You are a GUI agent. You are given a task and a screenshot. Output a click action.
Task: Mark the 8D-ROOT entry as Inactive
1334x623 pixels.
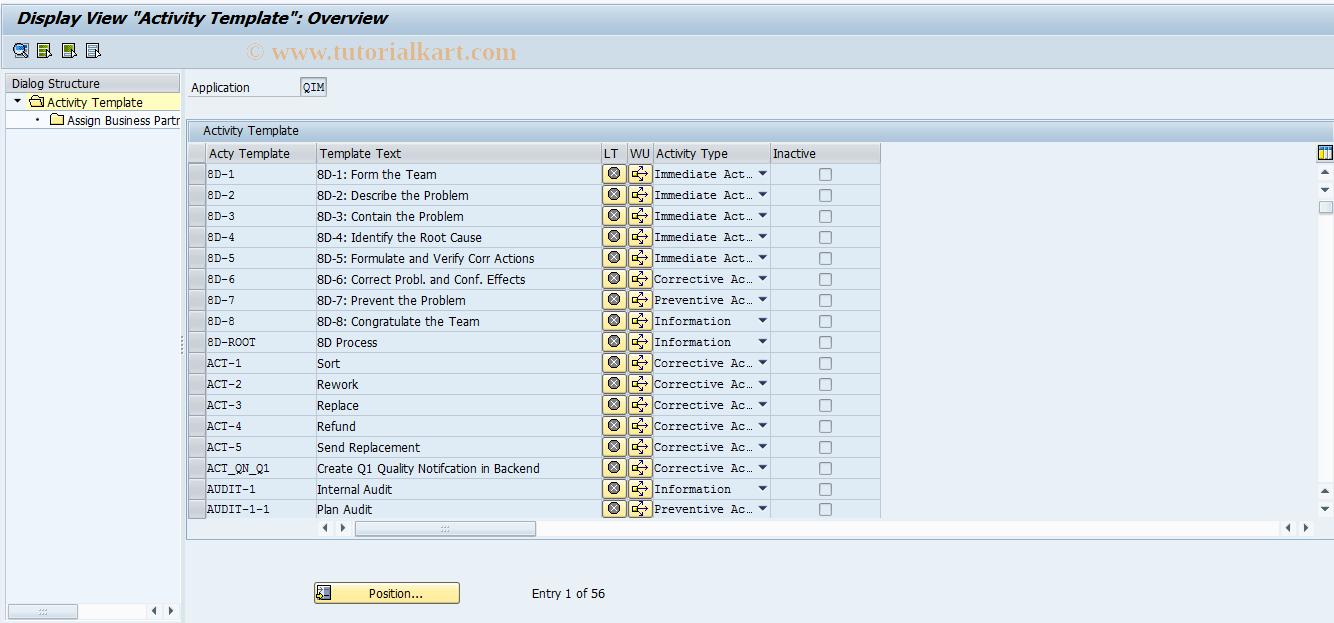[824, 341]
